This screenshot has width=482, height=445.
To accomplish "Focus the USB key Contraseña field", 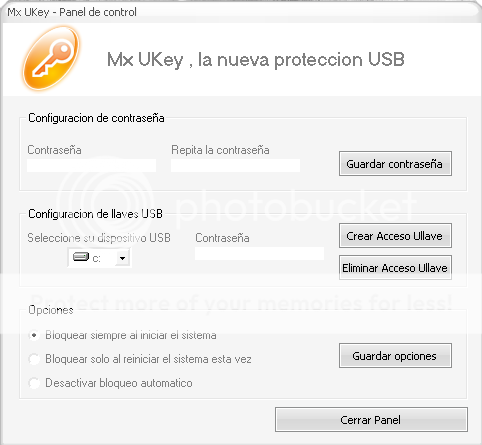I will point(259,253).
